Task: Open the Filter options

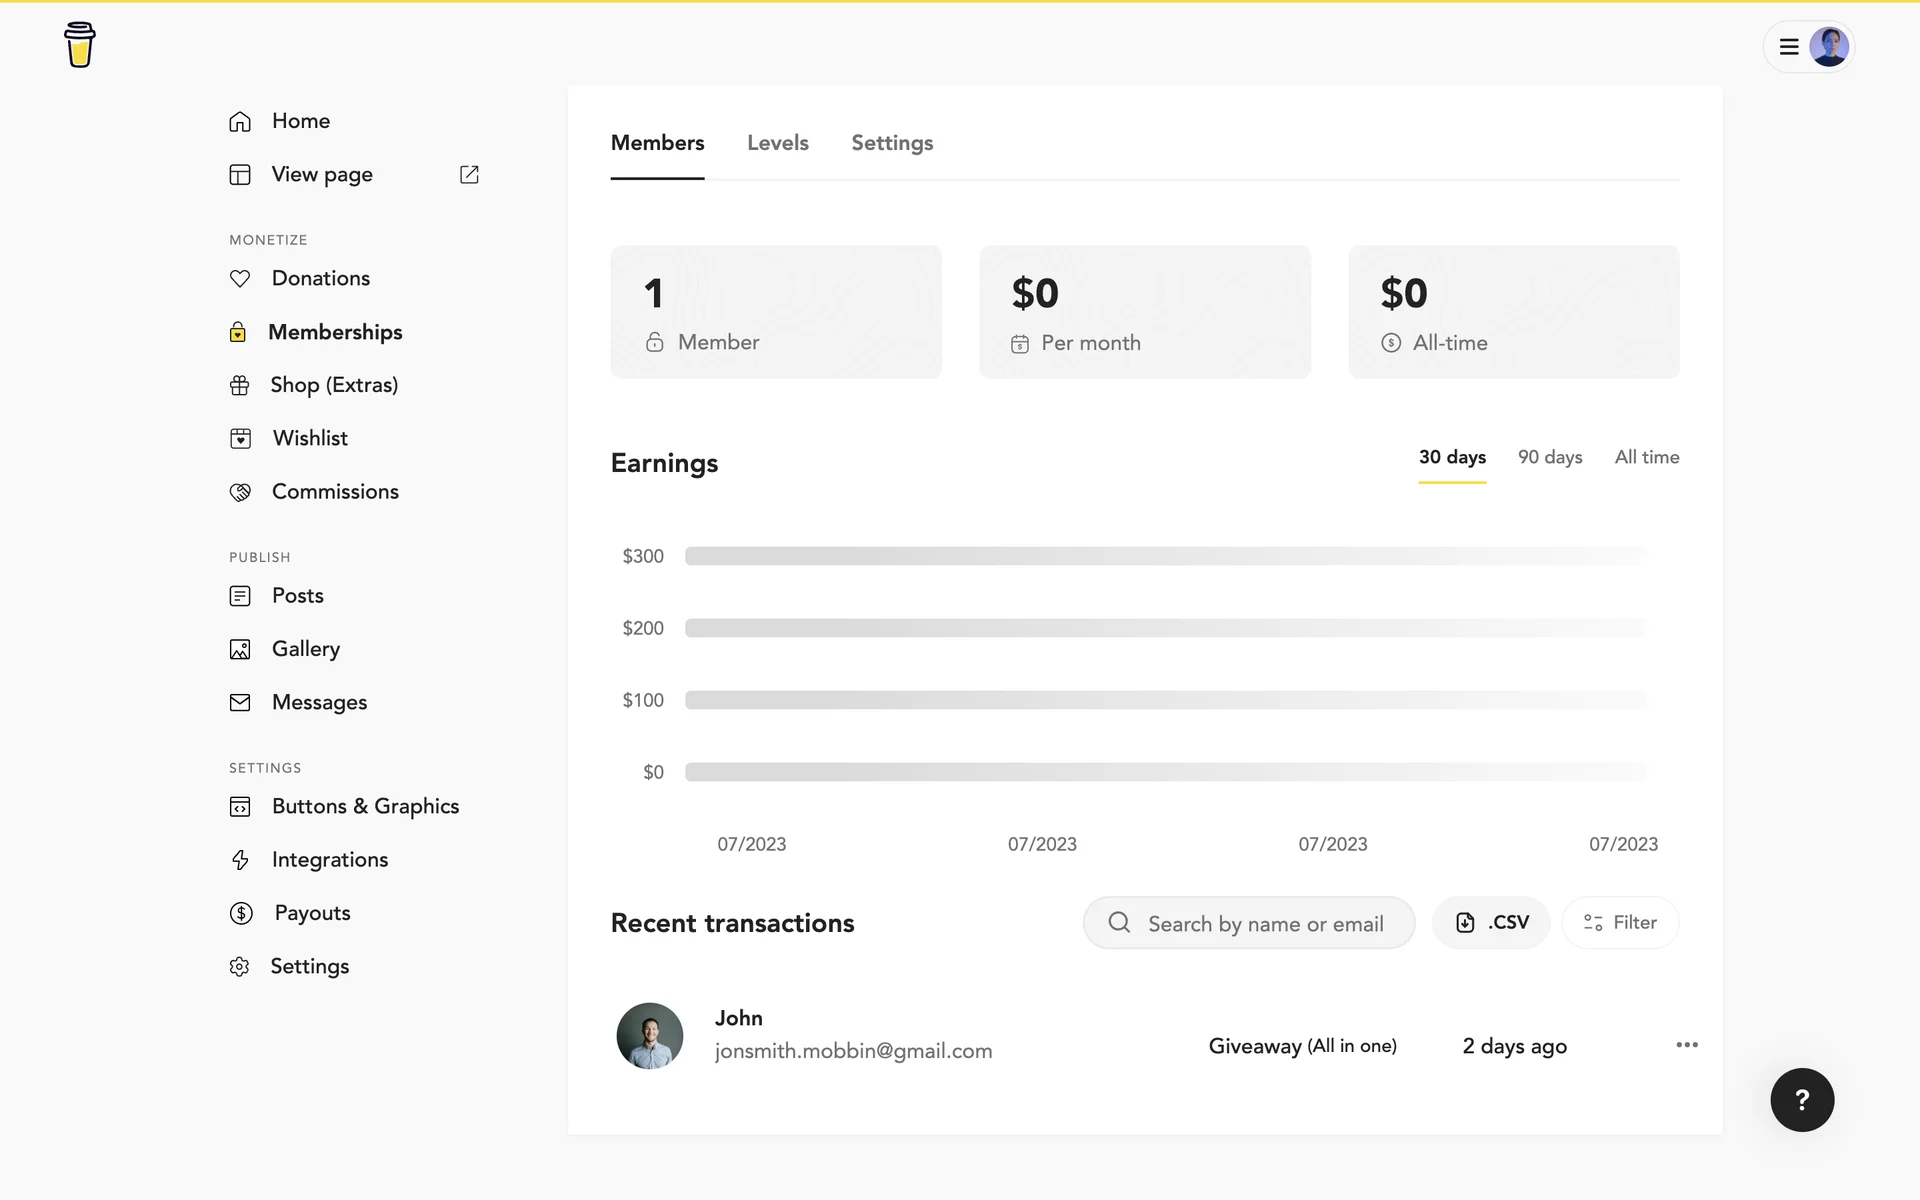Action: click(1620, 922)
